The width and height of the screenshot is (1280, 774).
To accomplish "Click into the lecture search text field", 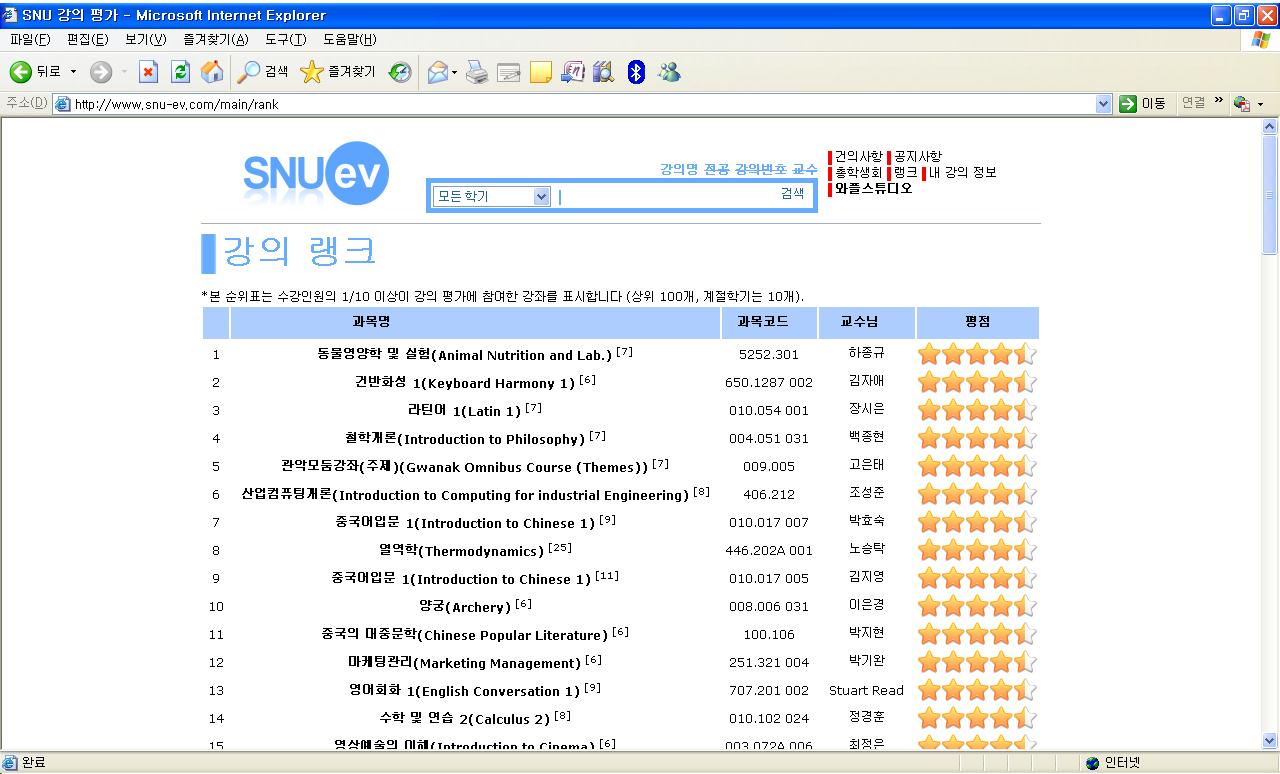I will click(x=665, y=196).
